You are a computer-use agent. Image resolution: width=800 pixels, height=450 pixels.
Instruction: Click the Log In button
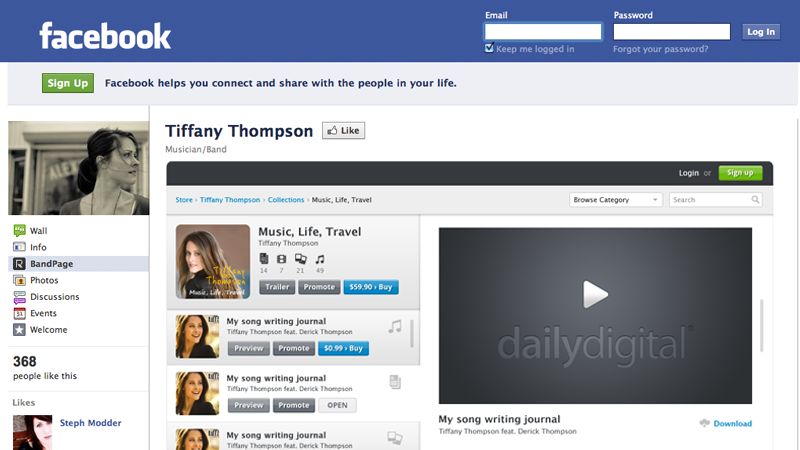point(761,32)
